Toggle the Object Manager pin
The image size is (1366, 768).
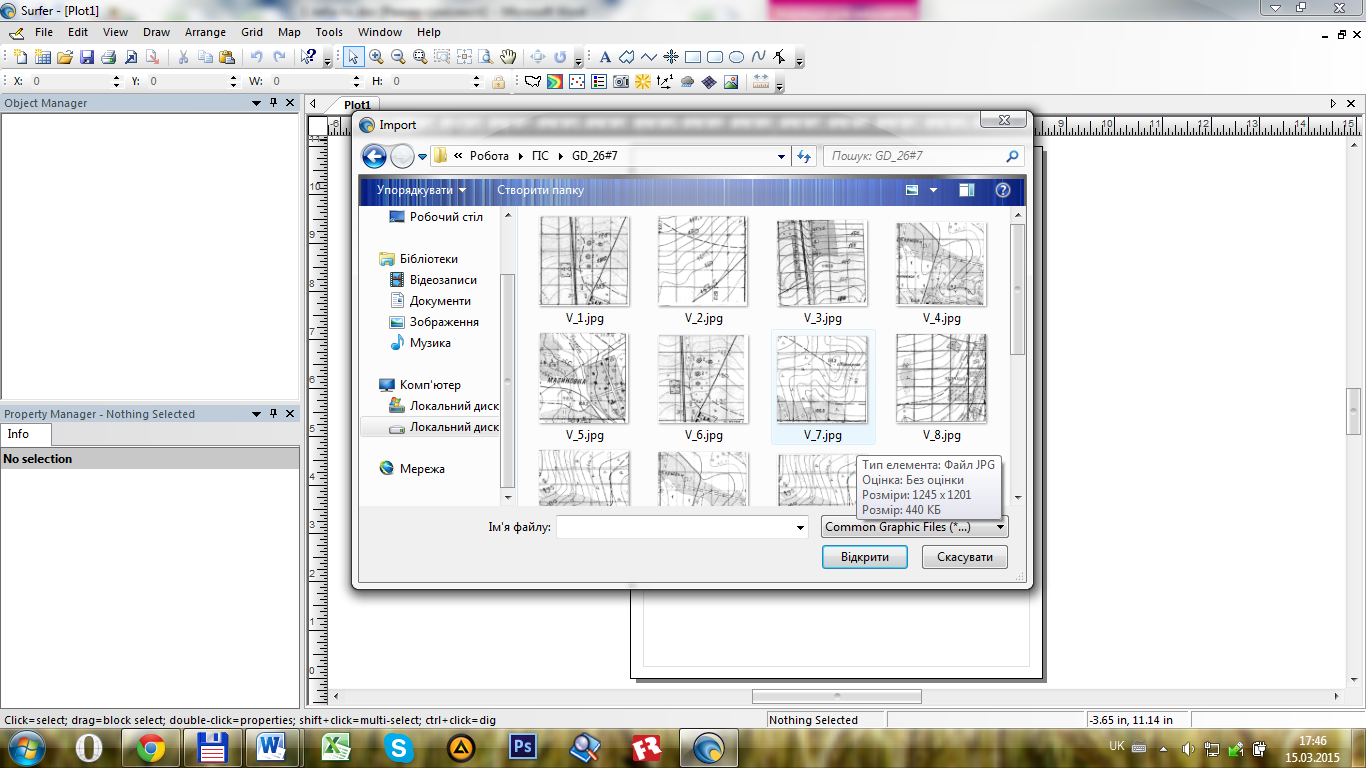[x=273, y=103]
